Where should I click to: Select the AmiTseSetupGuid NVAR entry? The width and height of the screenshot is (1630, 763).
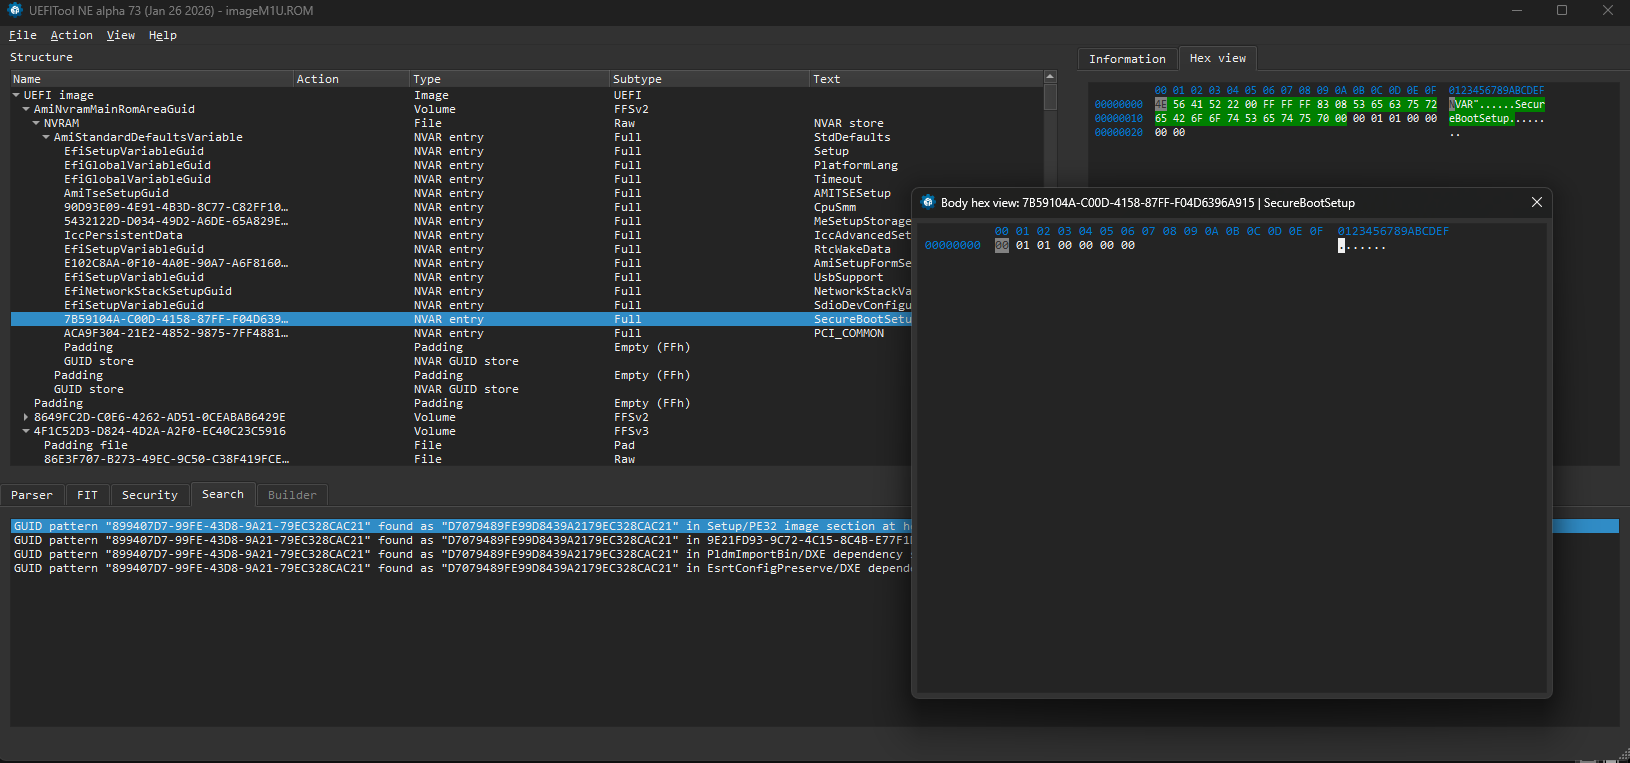116,193
